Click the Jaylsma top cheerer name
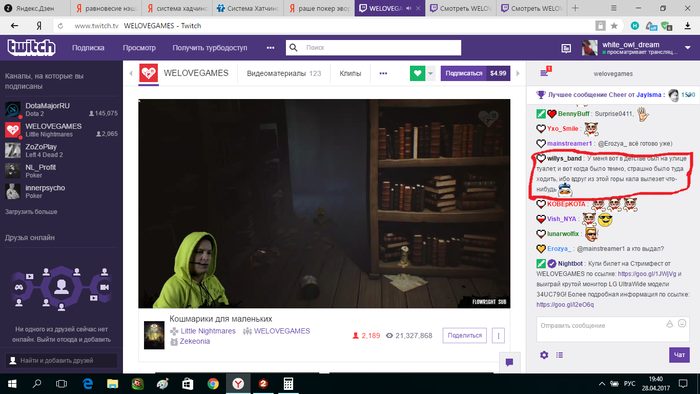700x394 pixels. pyautogui.click(x=649, y=95)
